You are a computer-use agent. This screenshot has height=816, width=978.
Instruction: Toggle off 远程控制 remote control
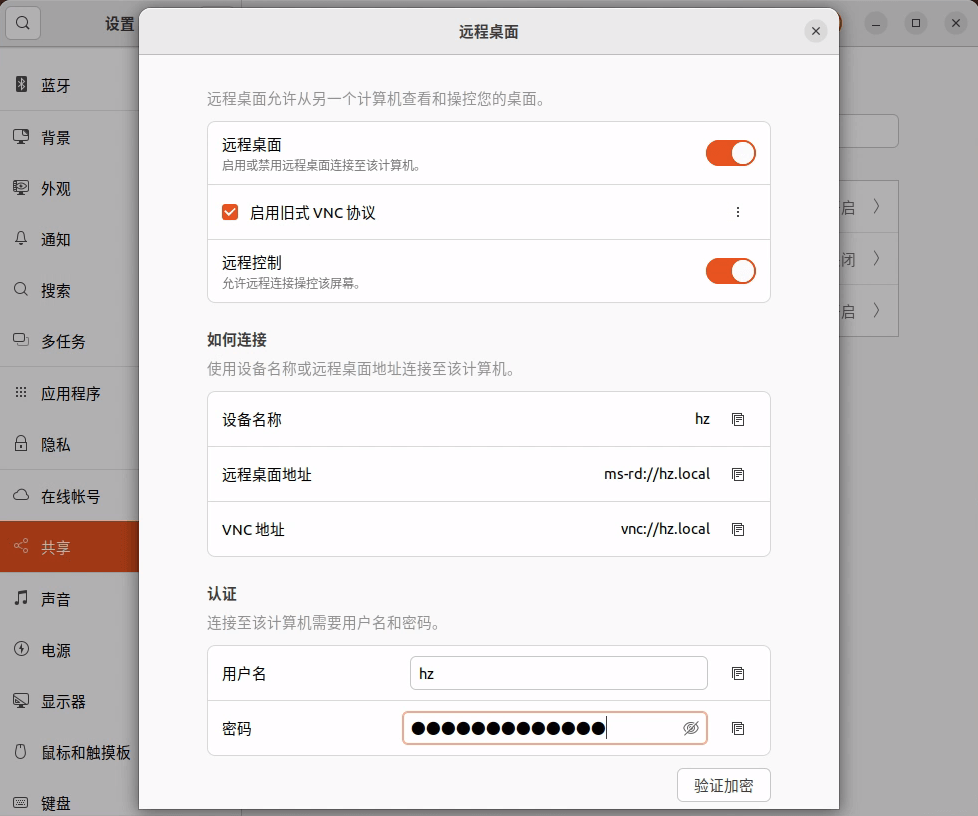tap(731, 270)
